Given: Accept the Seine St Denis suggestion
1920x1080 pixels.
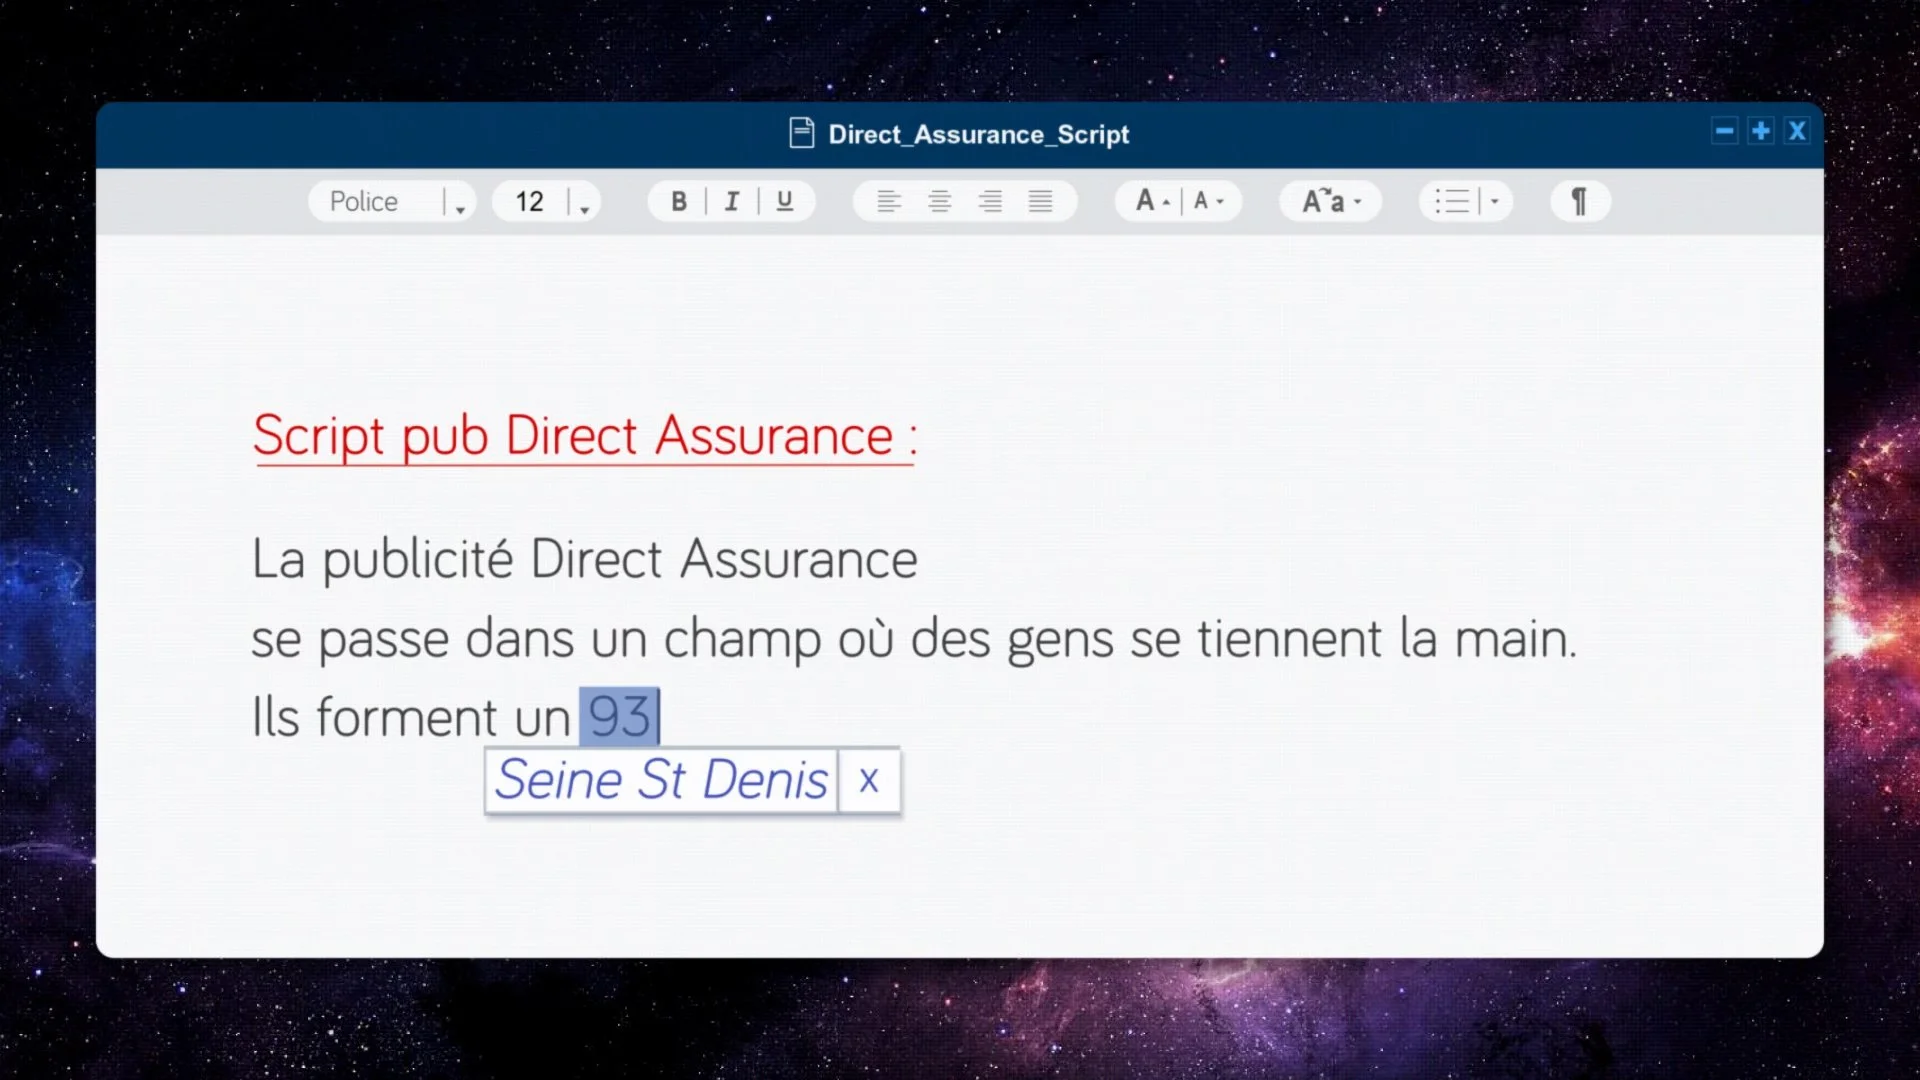Looking at the screenshot, I should [662, 780].
